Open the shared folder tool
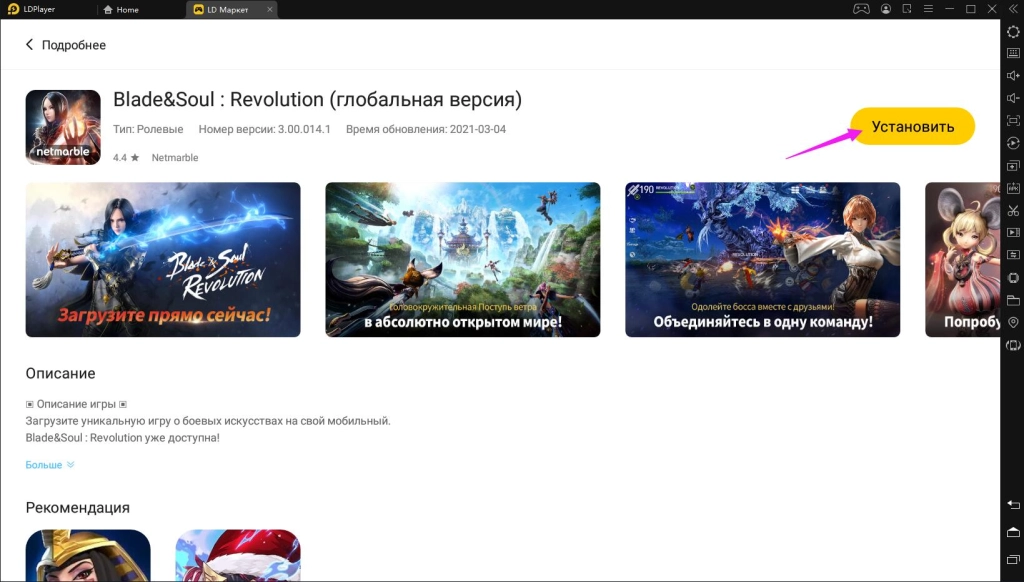Image resolution: width=1024 pixels, height=582 pixels. 1013,302
